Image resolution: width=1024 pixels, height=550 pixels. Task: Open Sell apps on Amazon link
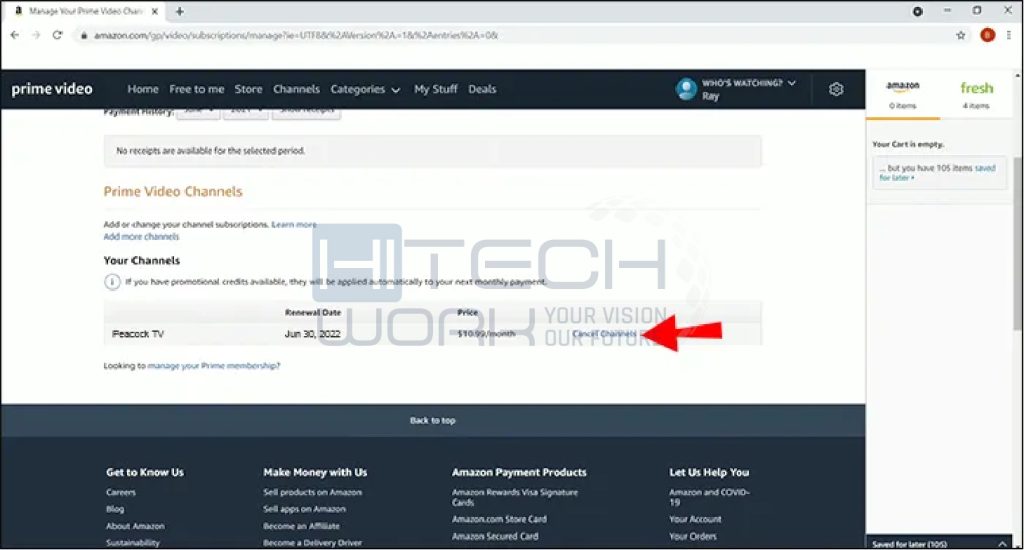click(x=304, y=509)
